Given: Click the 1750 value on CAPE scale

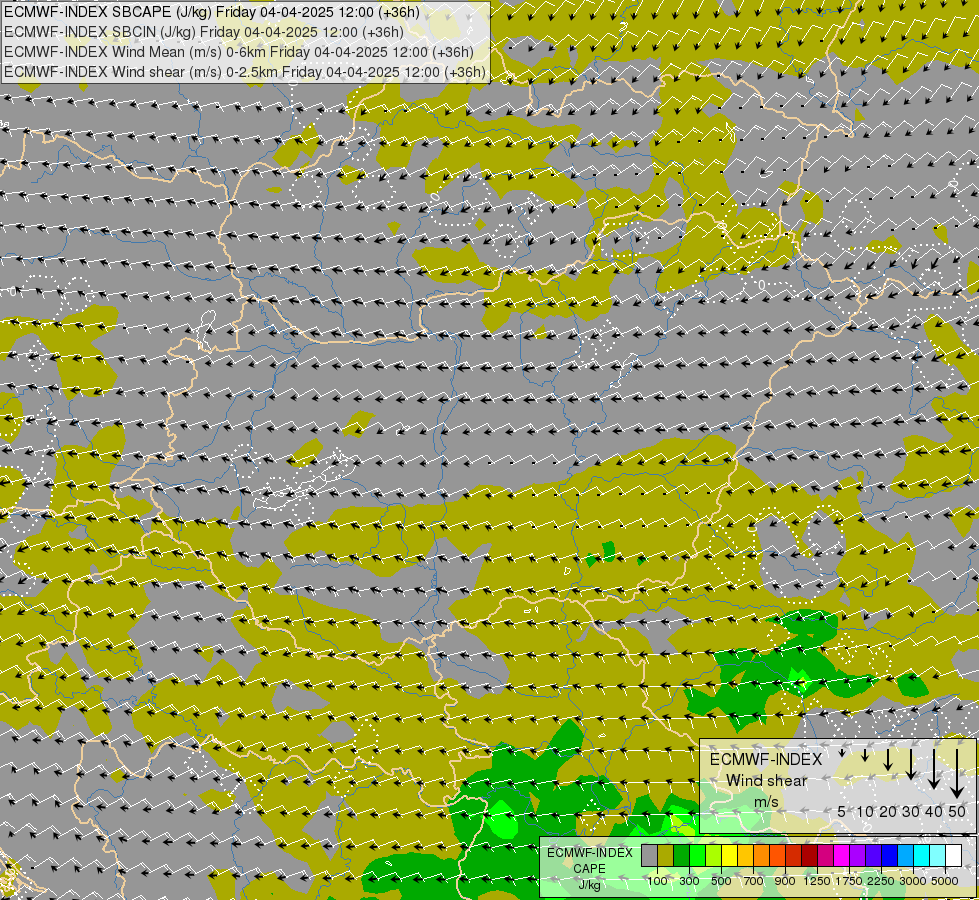Looking at the screenshot, I should pos(849,881).
